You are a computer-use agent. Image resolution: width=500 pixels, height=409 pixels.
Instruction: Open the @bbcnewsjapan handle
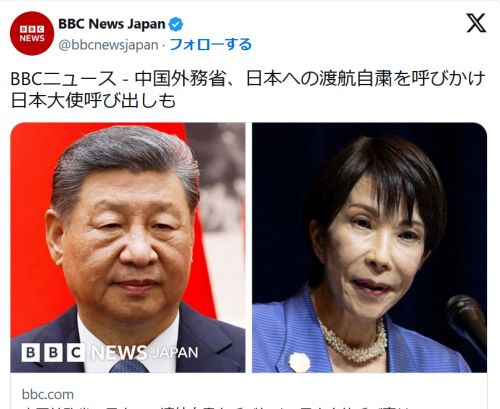pyautogui.click(x=108, y=45)
